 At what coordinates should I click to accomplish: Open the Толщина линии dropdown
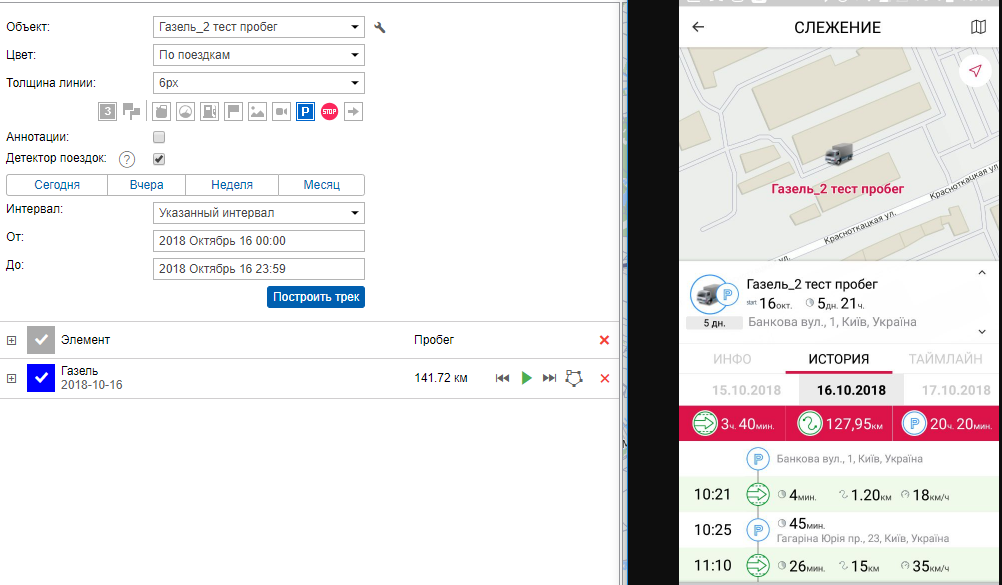259,83
